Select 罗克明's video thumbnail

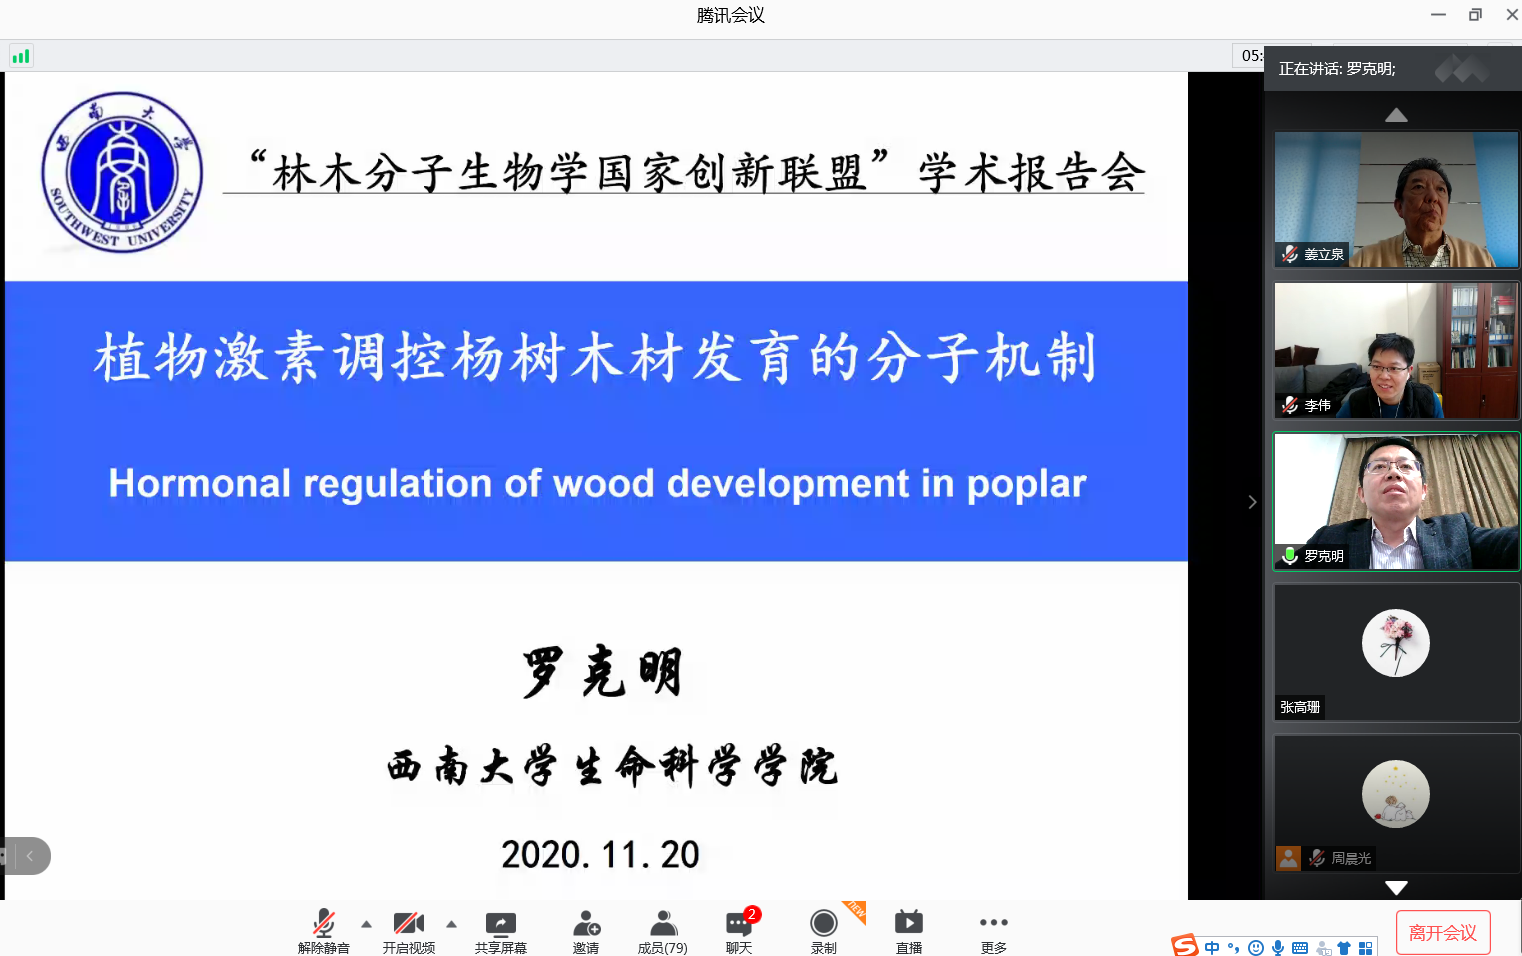1396,501
